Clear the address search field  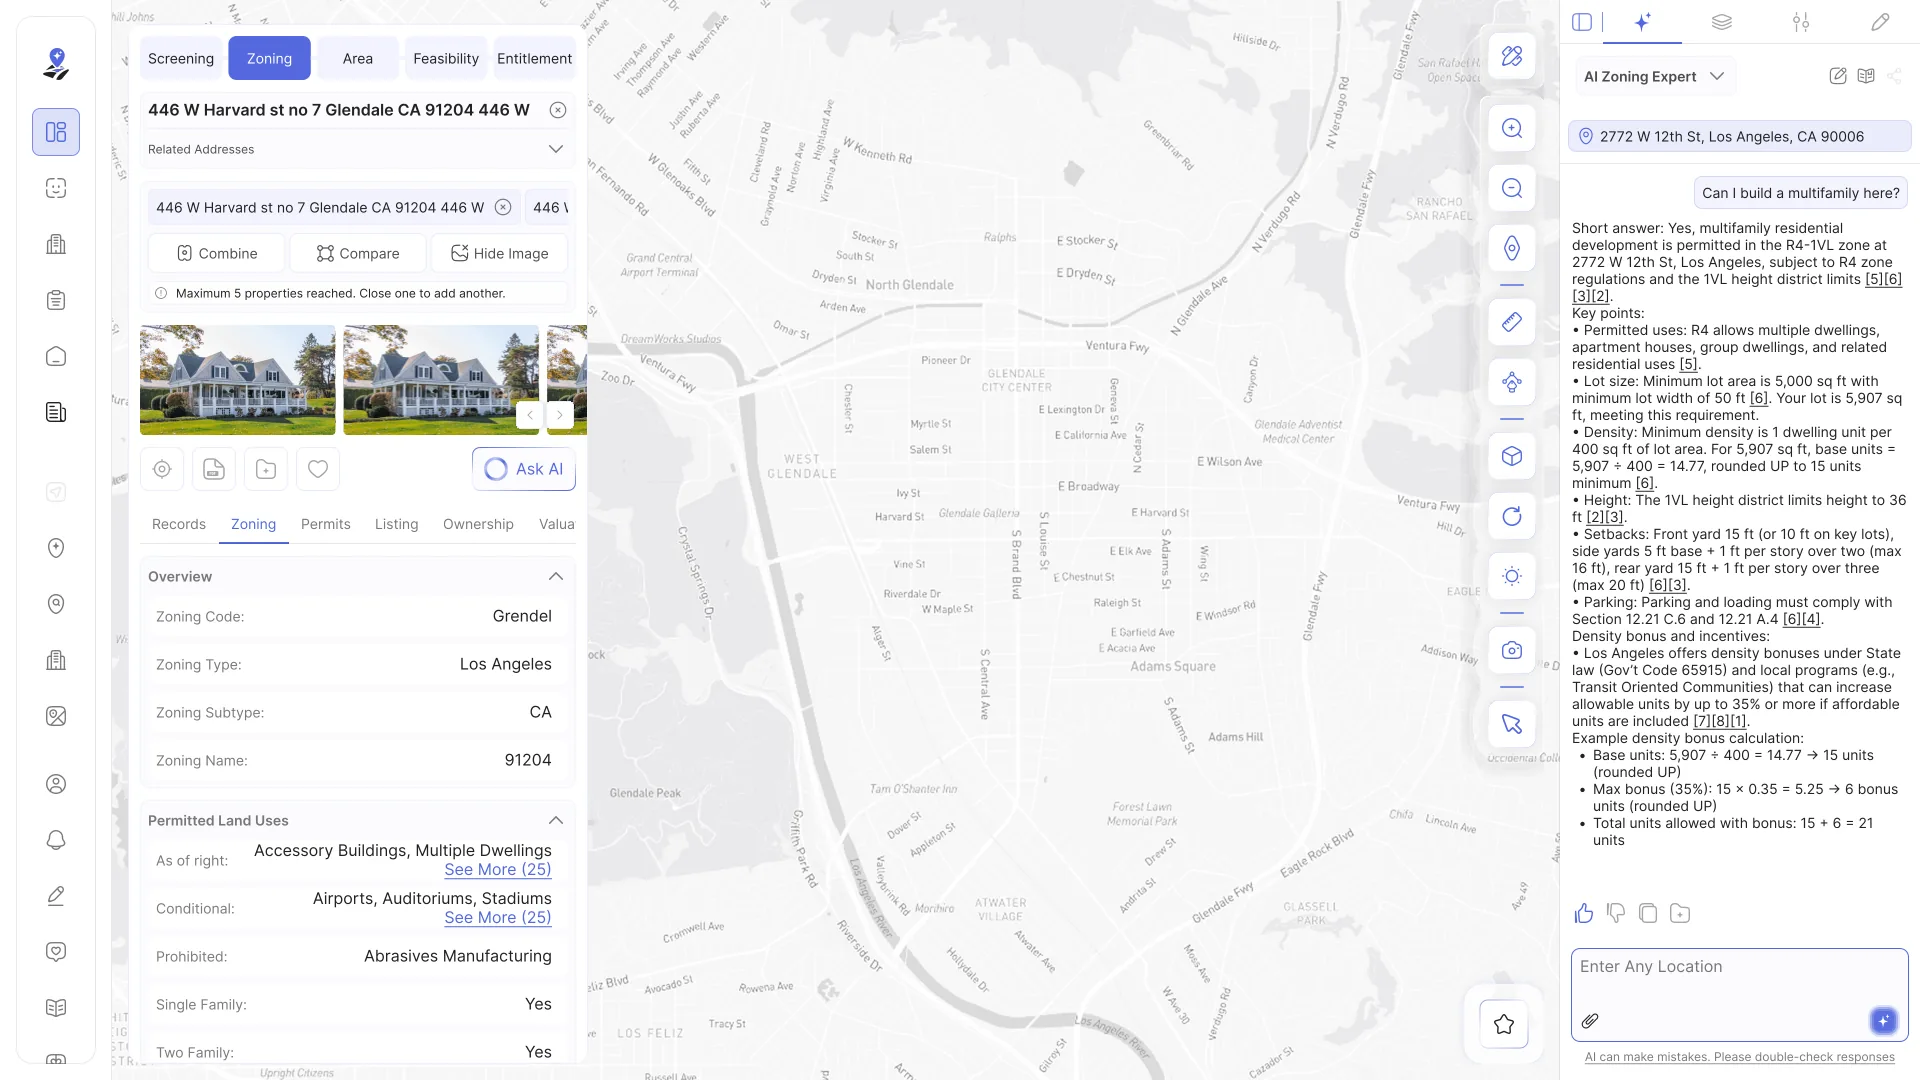558,110
